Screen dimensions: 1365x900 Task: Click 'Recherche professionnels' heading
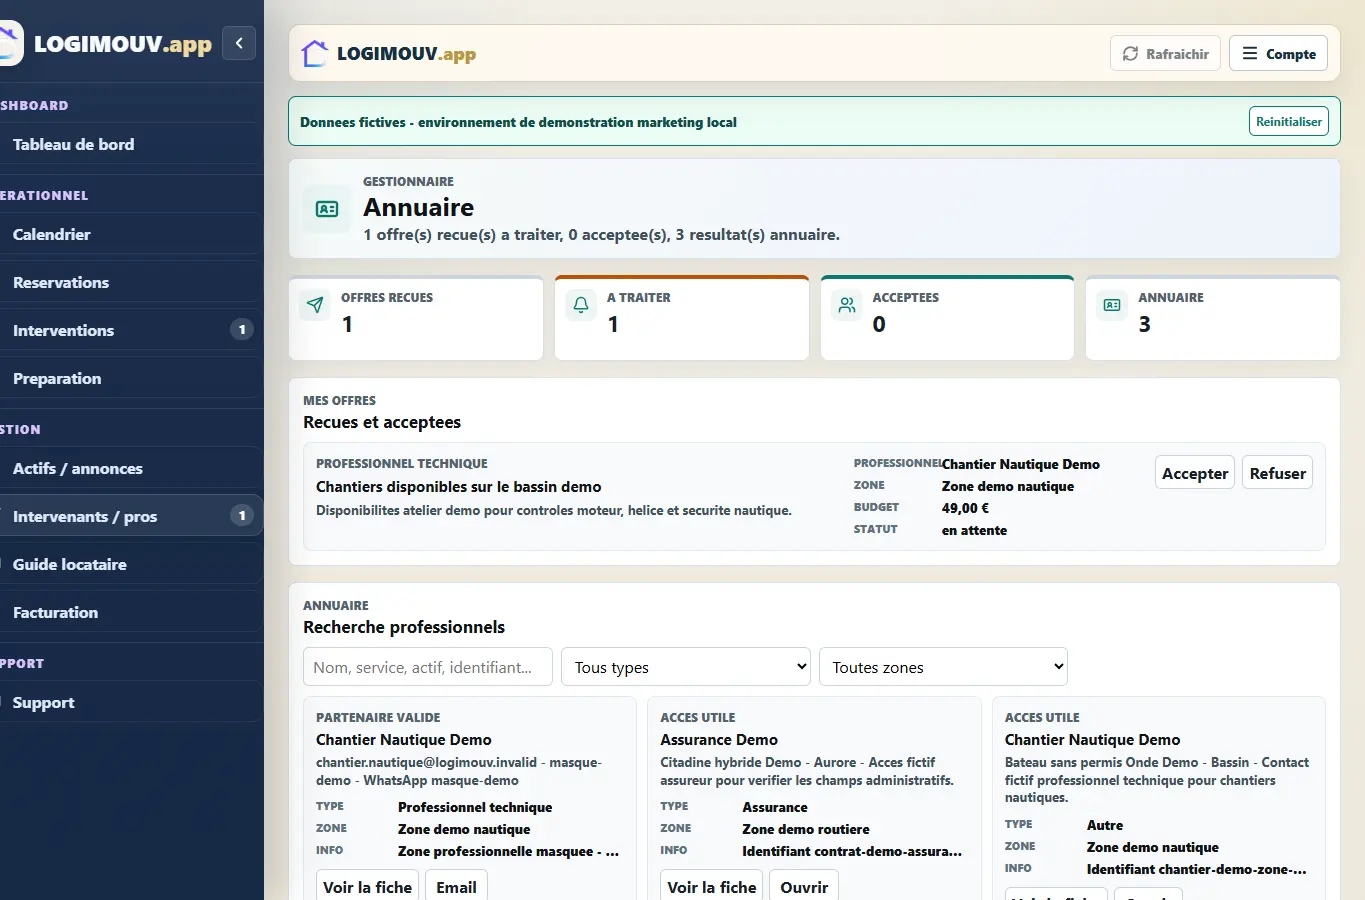click(x=404, y=627)
